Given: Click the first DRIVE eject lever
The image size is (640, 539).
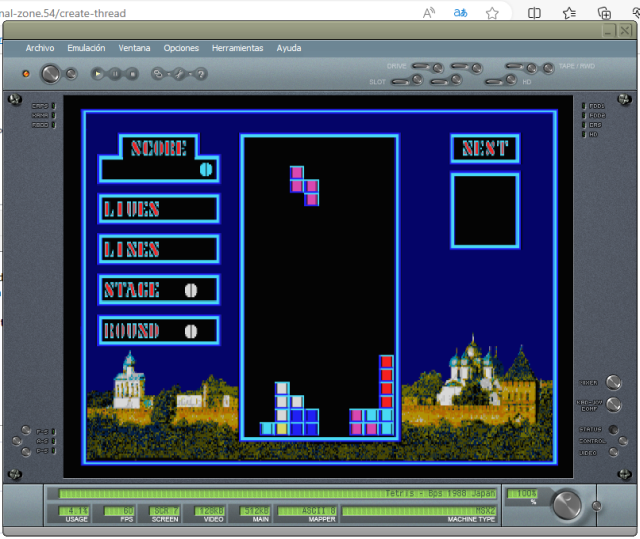Looking at the screenshot, I should [421, 66].
